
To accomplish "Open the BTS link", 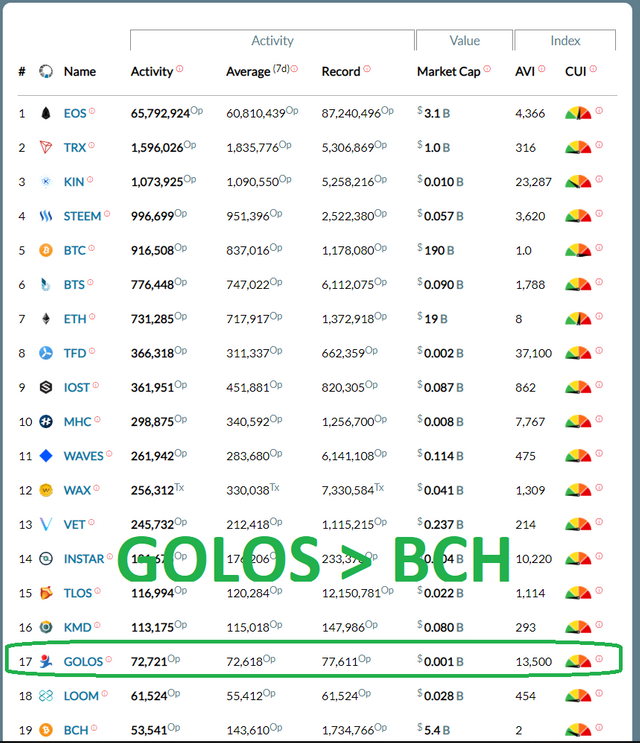I will coord(74,284).
